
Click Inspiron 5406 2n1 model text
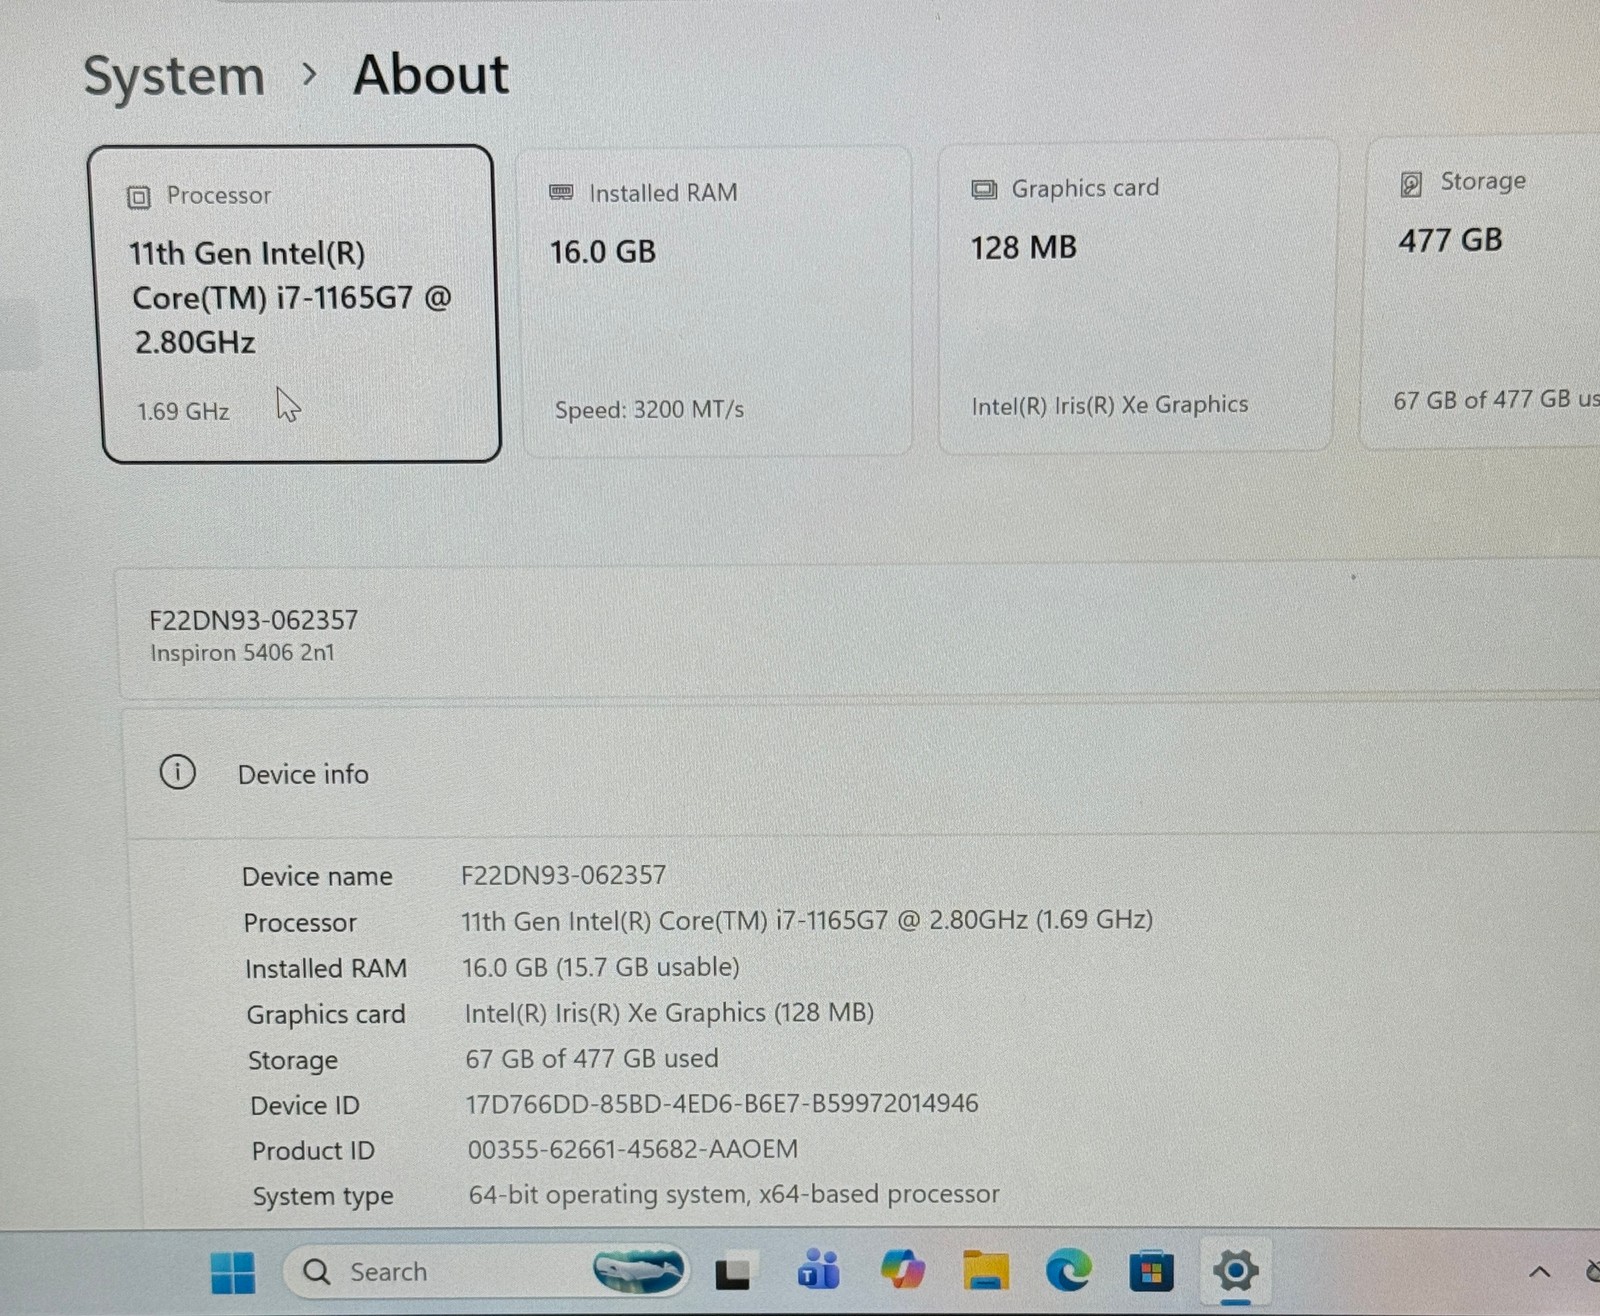(243, 653)
